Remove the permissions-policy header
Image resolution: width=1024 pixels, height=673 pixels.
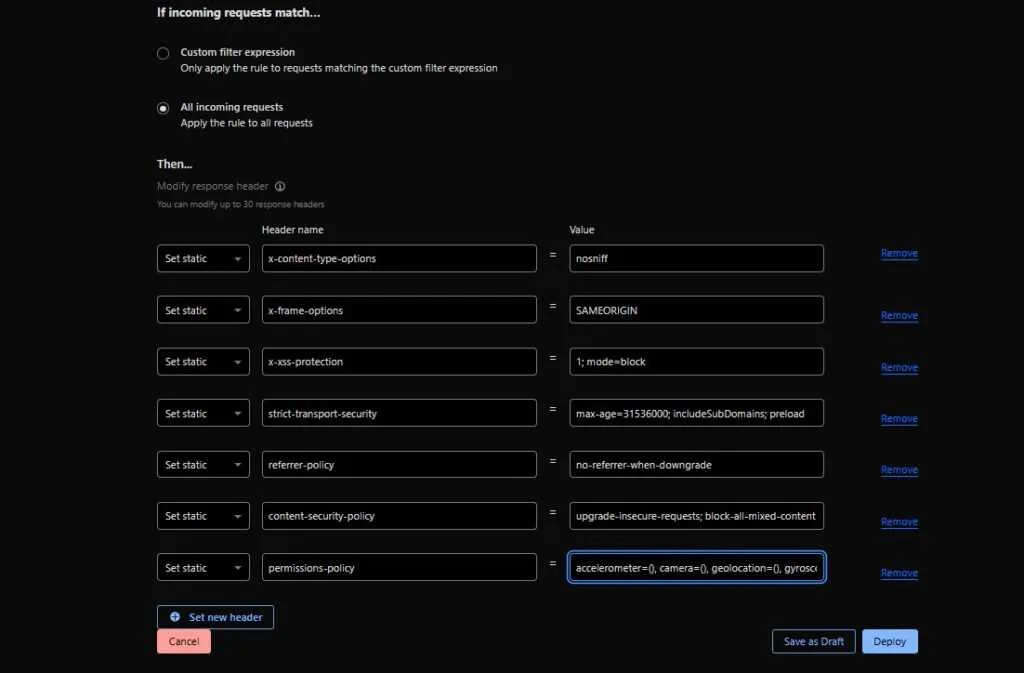coord(899,573)
